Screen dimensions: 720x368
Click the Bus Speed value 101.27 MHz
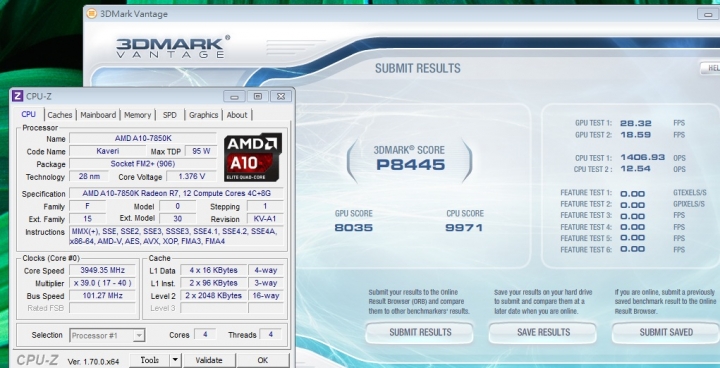click(x=102, y=295)
